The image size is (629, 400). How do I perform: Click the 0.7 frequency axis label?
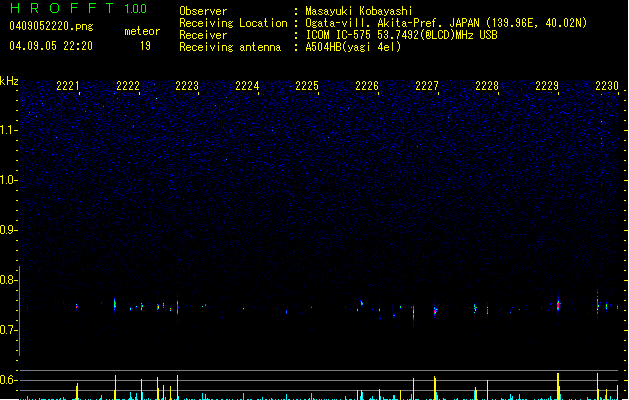pos(8,330)
